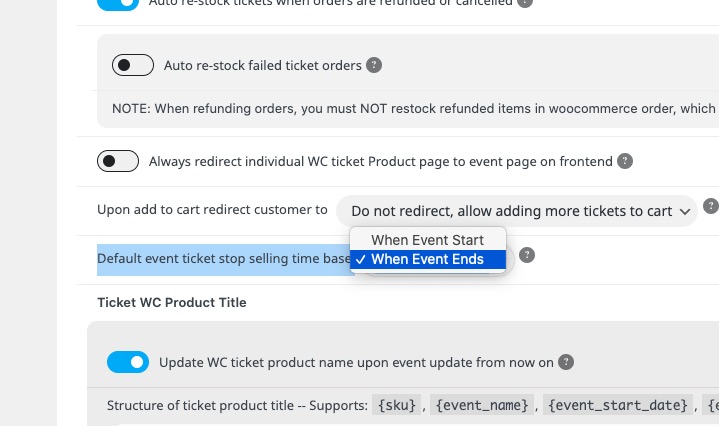Choose When Event Ends option
This screenshot has height=426, width=719.
pos(427,259)
